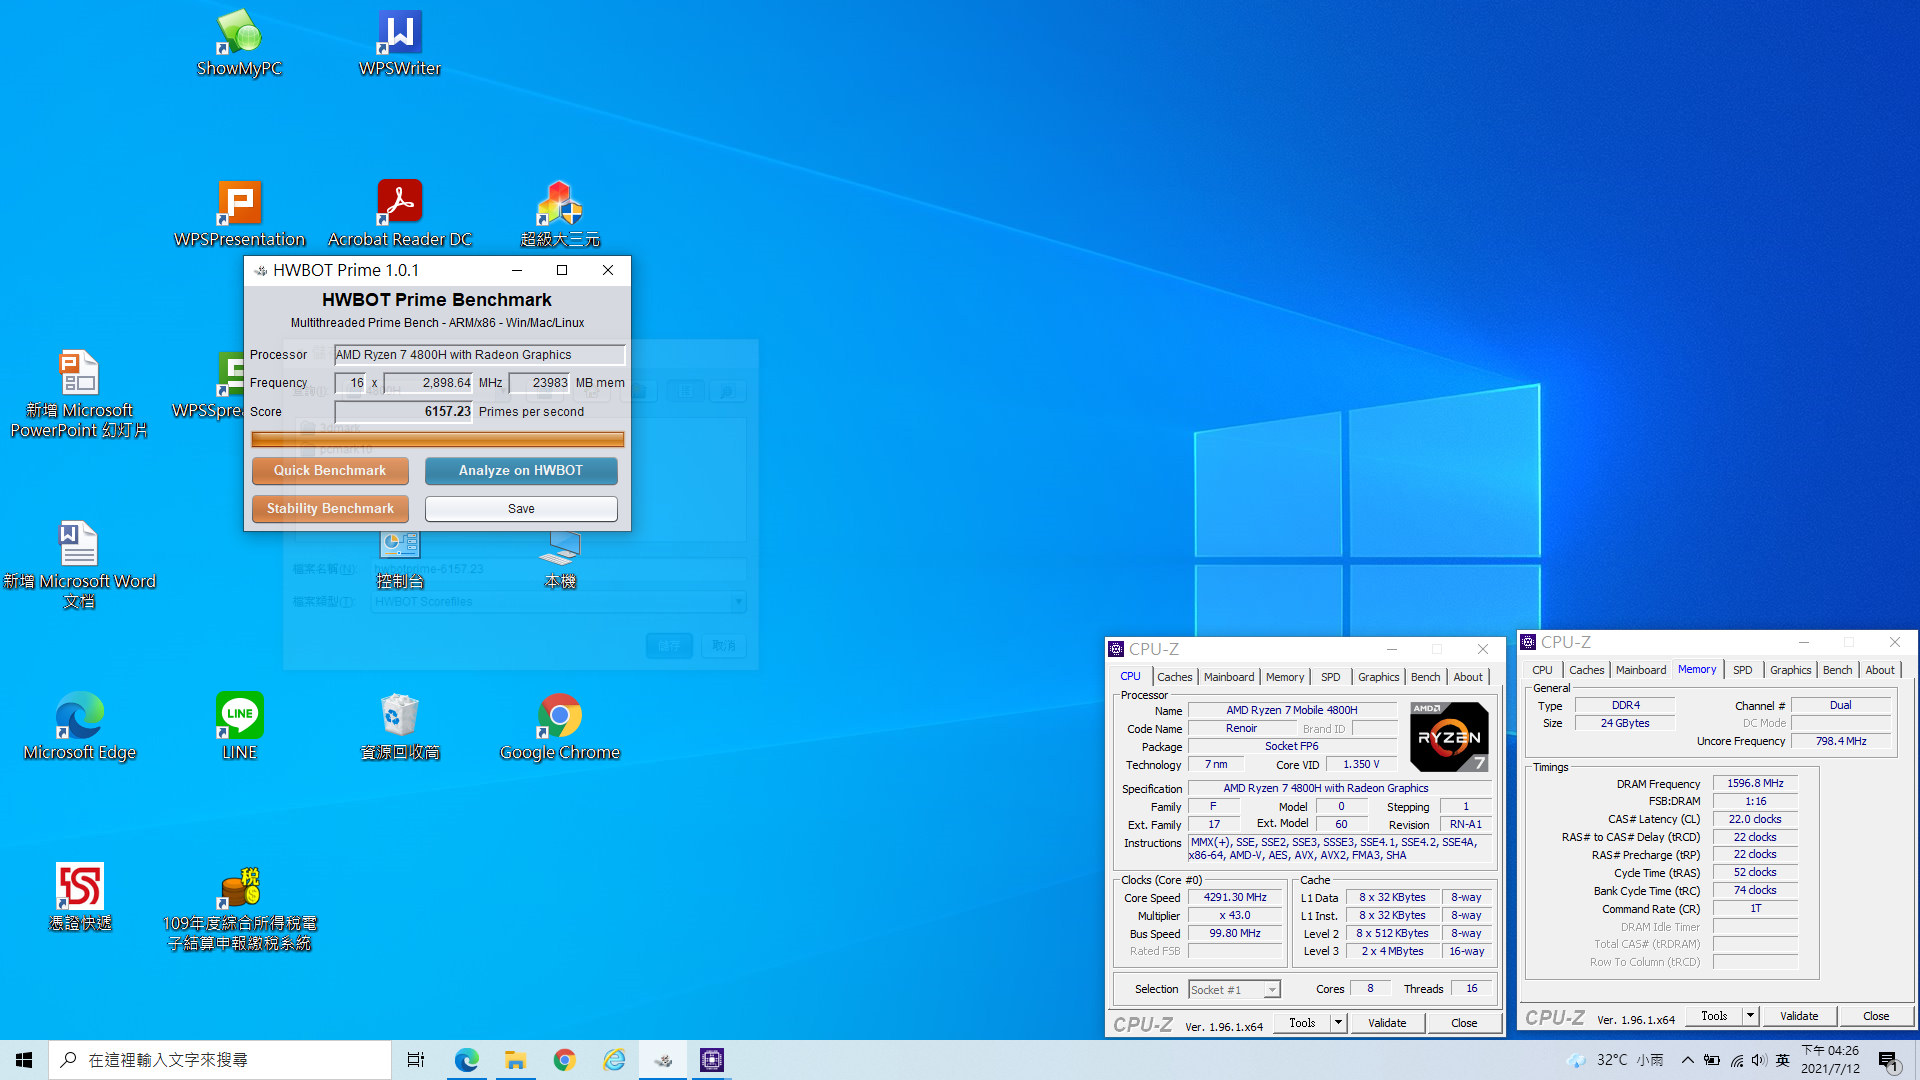Open the volume tray icon

coord(1759,1060)
